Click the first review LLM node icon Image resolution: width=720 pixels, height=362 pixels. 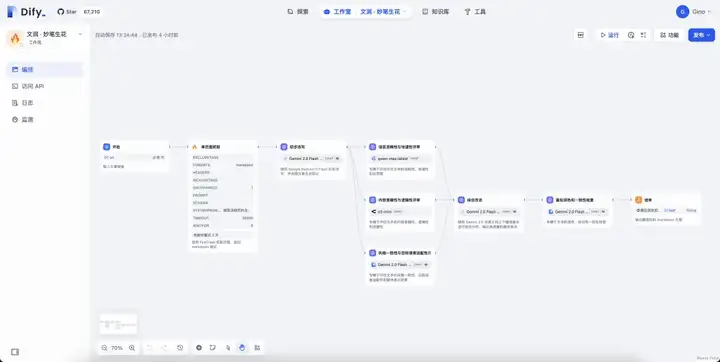(372, 147)
